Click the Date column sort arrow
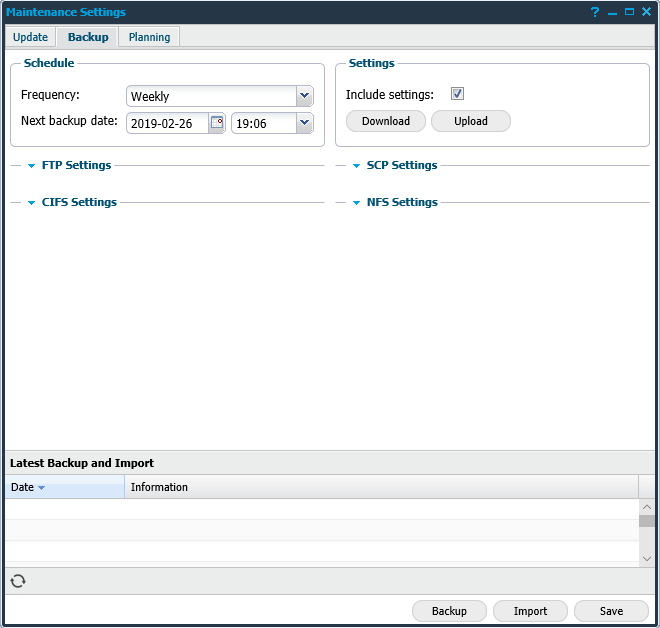Viewport: 660px width, 628px height. tap(42, 488)
